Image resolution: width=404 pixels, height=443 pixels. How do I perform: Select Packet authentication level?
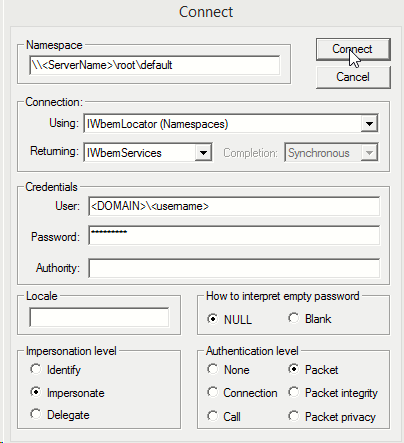(x=313, y=370)
